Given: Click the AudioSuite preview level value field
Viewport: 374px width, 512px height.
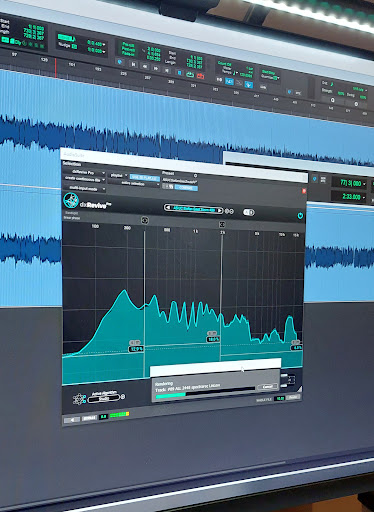Looking at the screenshot, I should click(x=103, y=417).
